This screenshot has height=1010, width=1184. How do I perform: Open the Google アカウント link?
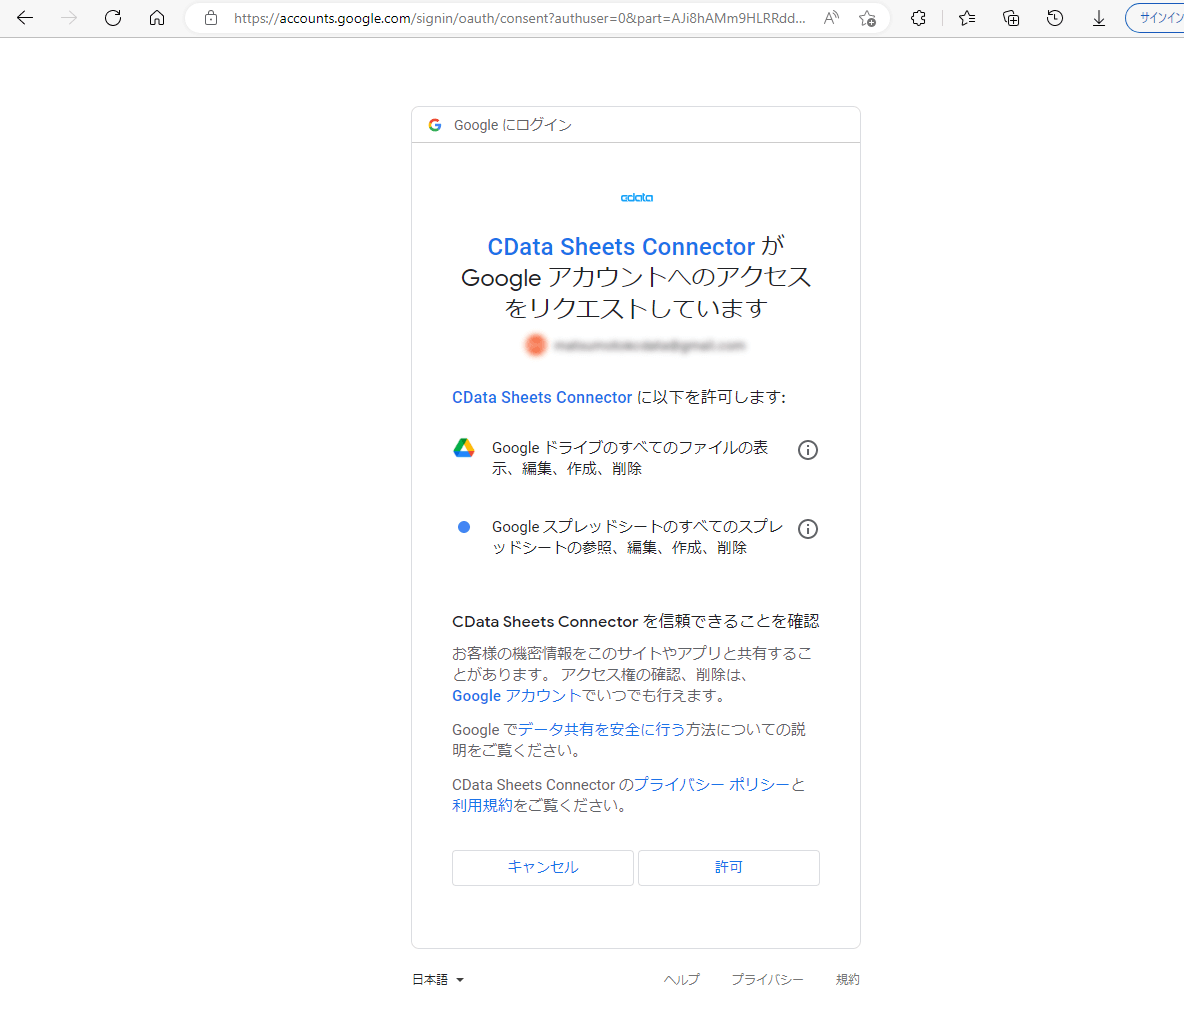click(516, 696)
